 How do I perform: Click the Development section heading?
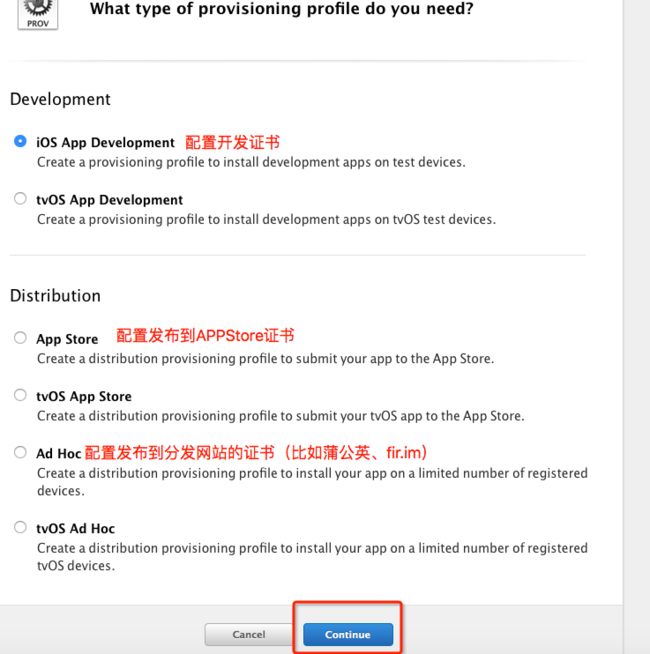coord(60,99)
